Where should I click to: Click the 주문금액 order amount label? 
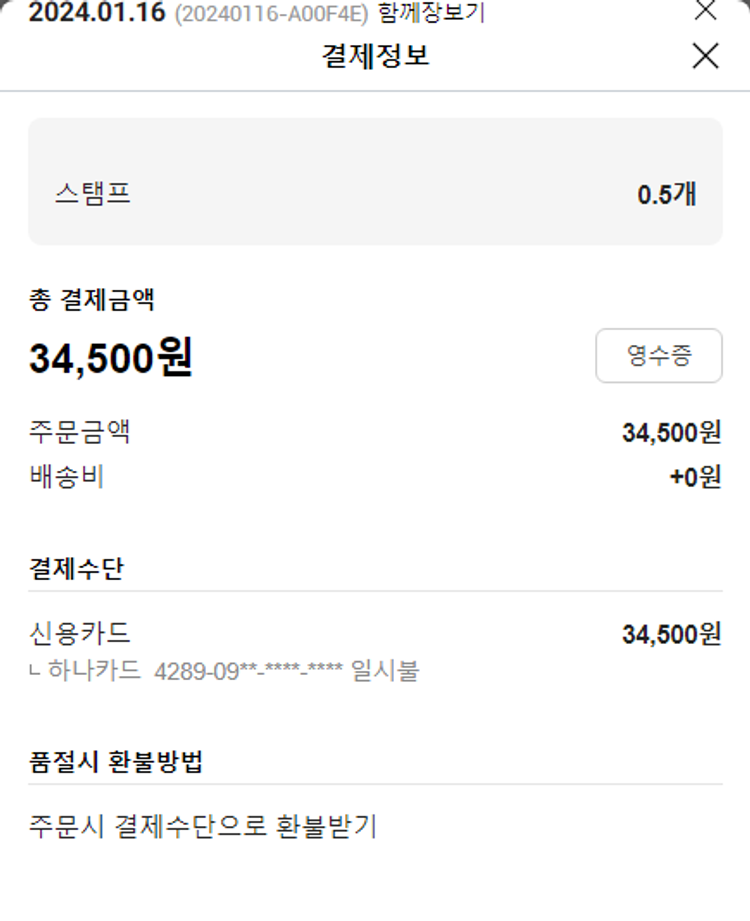80,433
